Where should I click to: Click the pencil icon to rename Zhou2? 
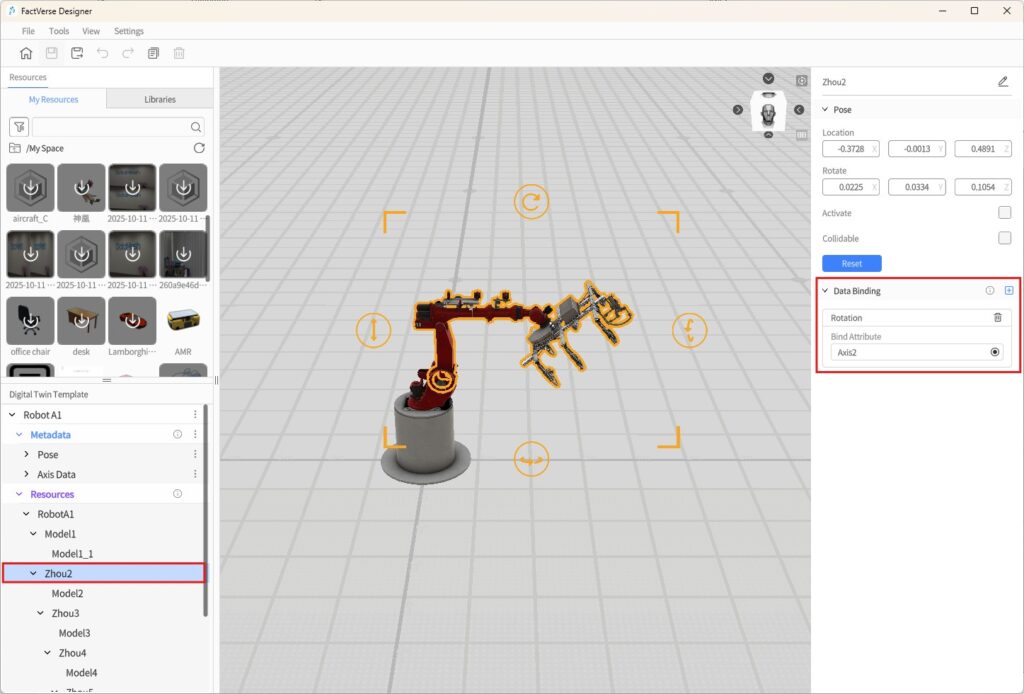[1003, 82]
